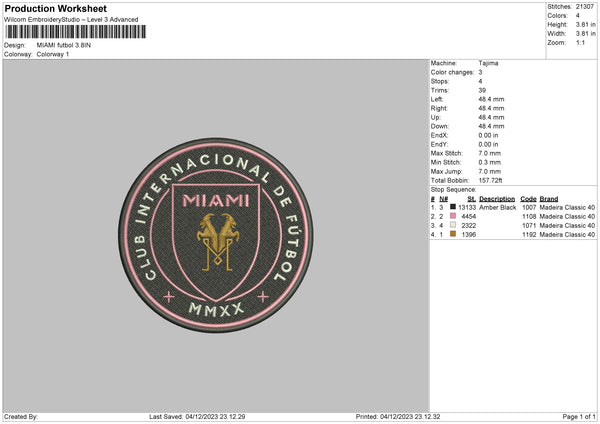Click the 'Last Saved: 04/12/2023 23.12.29' footer text
Viewport: 600px width, 424px height.
pos(197,416)
